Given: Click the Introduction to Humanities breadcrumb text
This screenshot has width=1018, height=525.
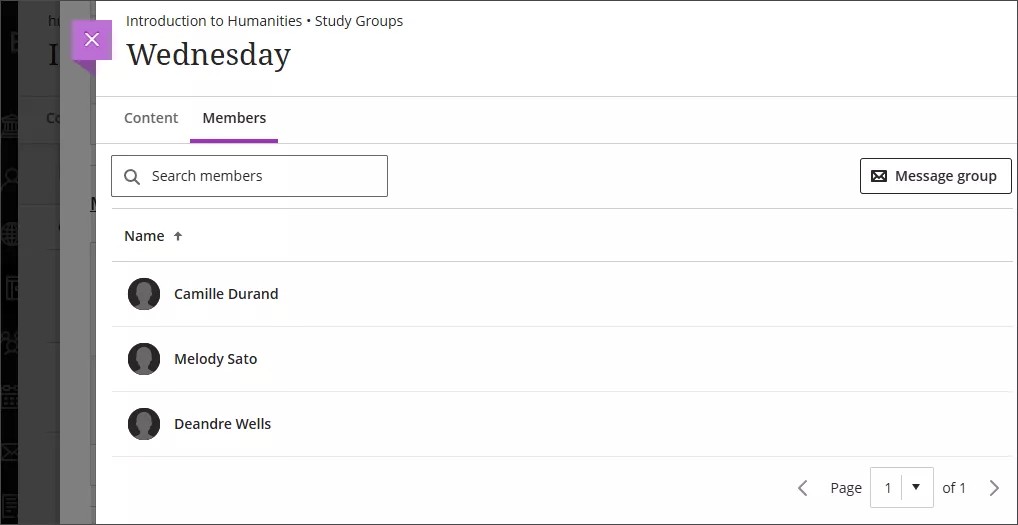Looking at the screenshot, I should coord(214,21).
